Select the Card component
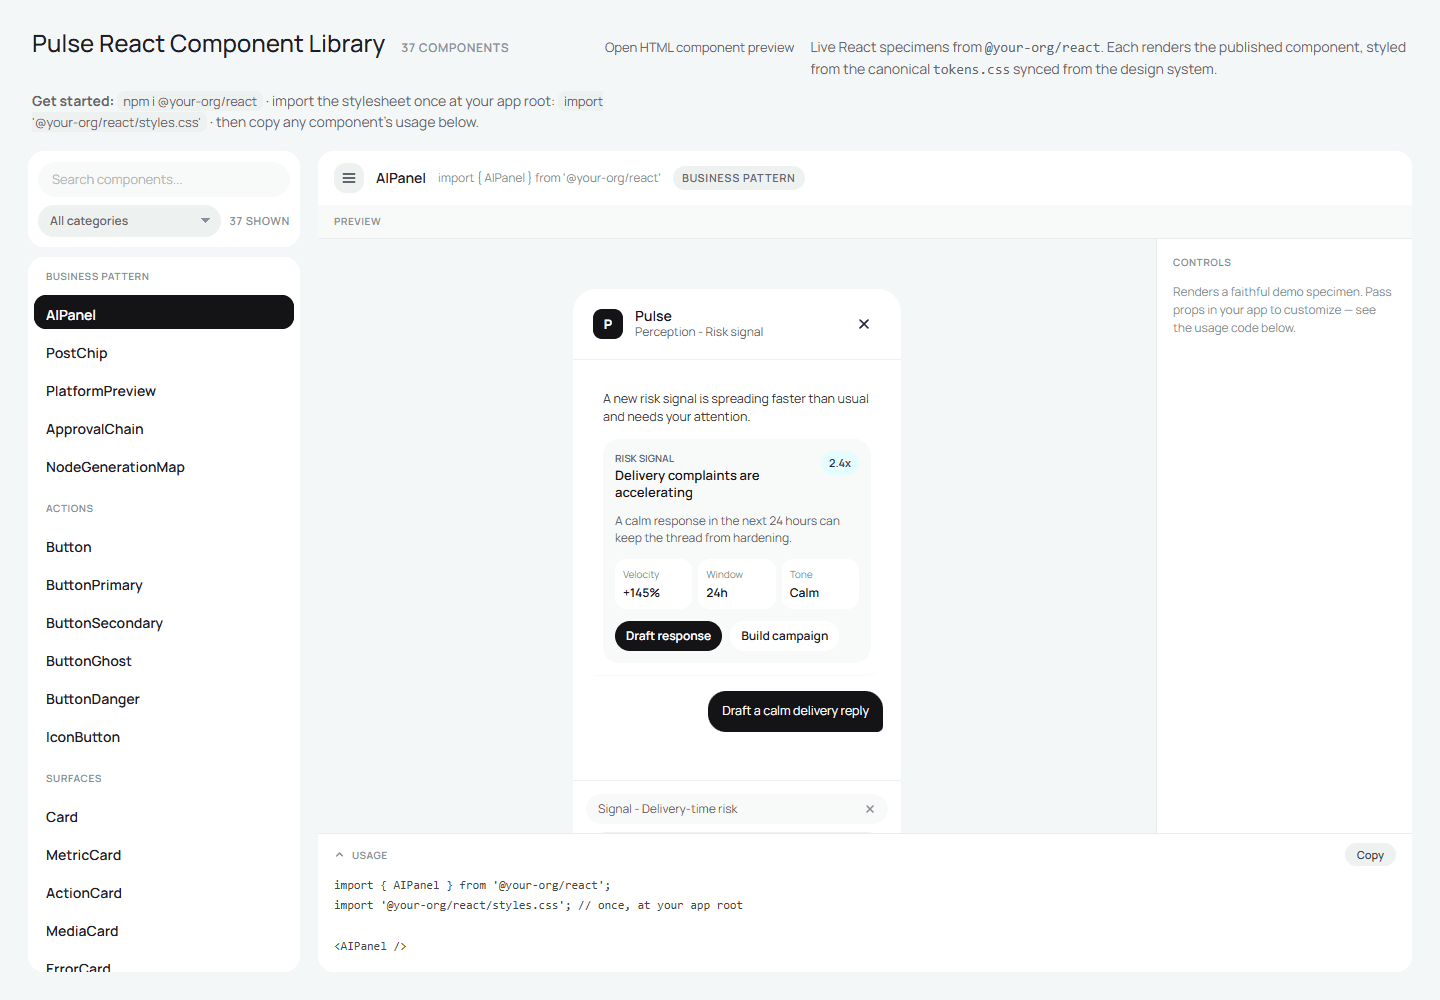Screen dimensions: 1440x1000 coord(164,817)
